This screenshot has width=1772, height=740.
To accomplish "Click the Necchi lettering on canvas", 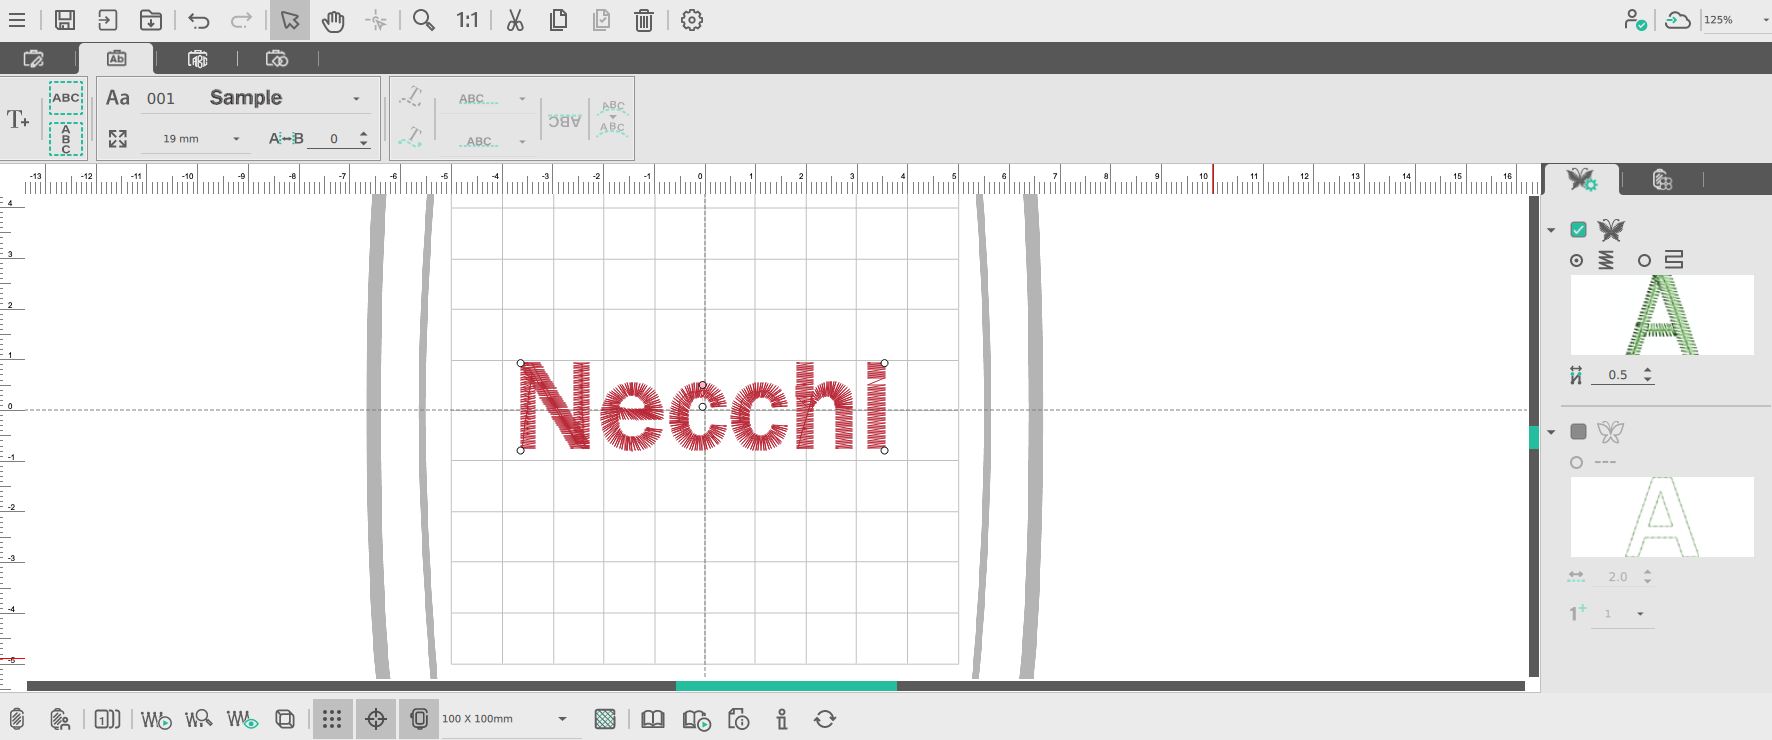I will pos(702,407).
